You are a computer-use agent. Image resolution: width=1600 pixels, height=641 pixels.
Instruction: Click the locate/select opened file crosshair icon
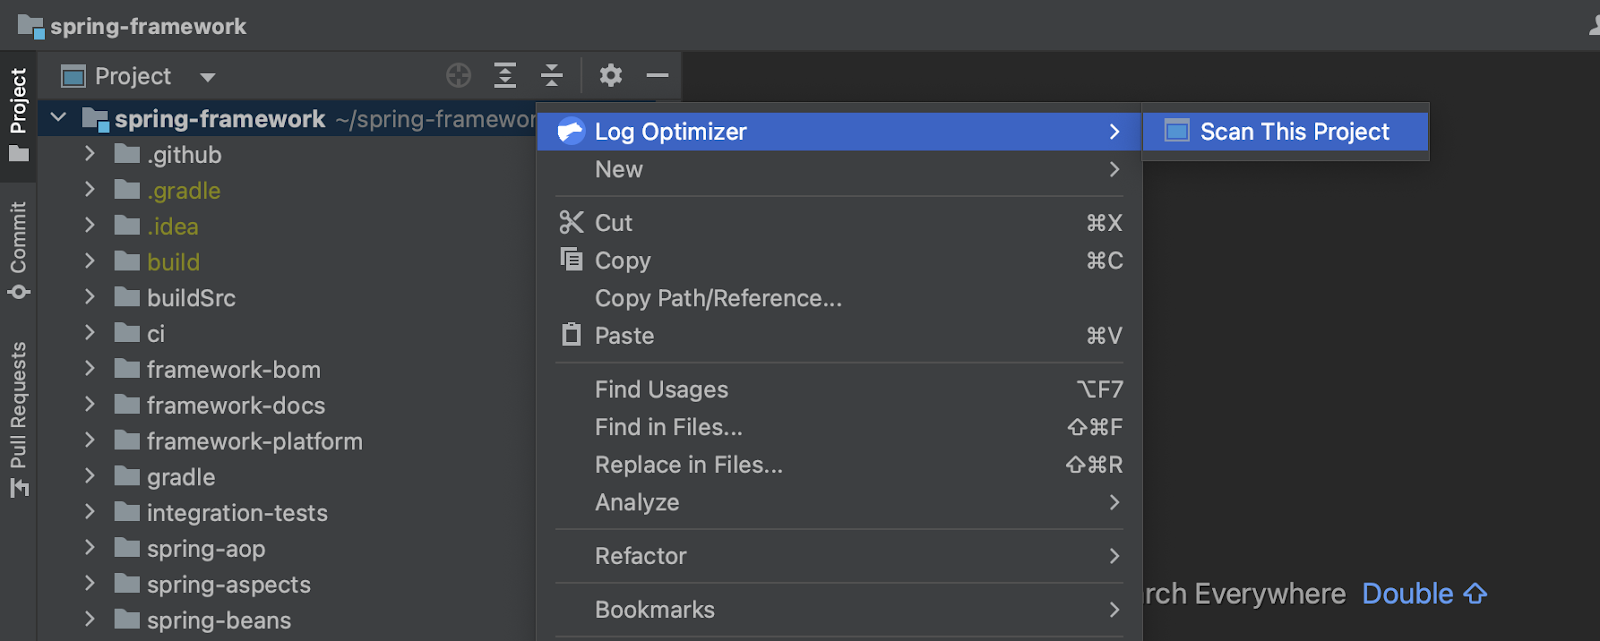tap(458, 76)
